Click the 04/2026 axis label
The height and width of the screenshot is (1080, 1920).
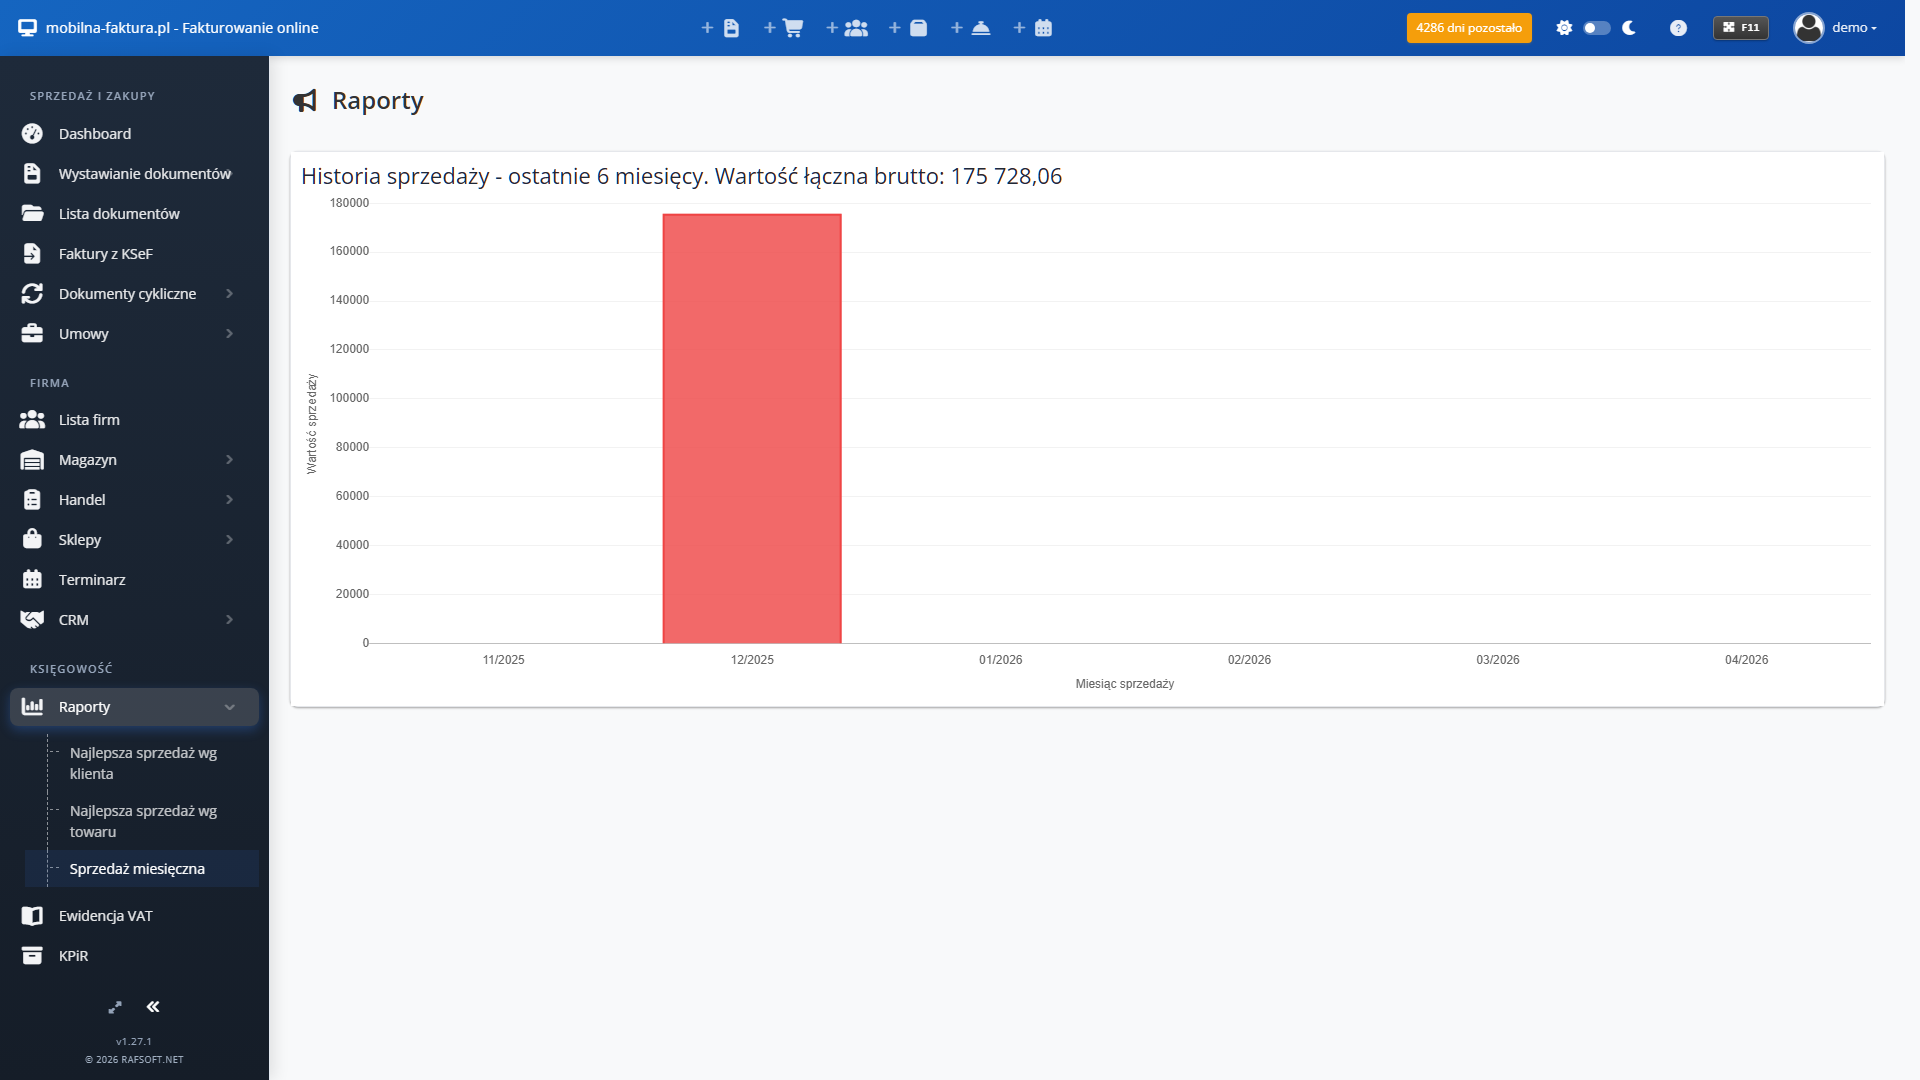click(1746, 660)
